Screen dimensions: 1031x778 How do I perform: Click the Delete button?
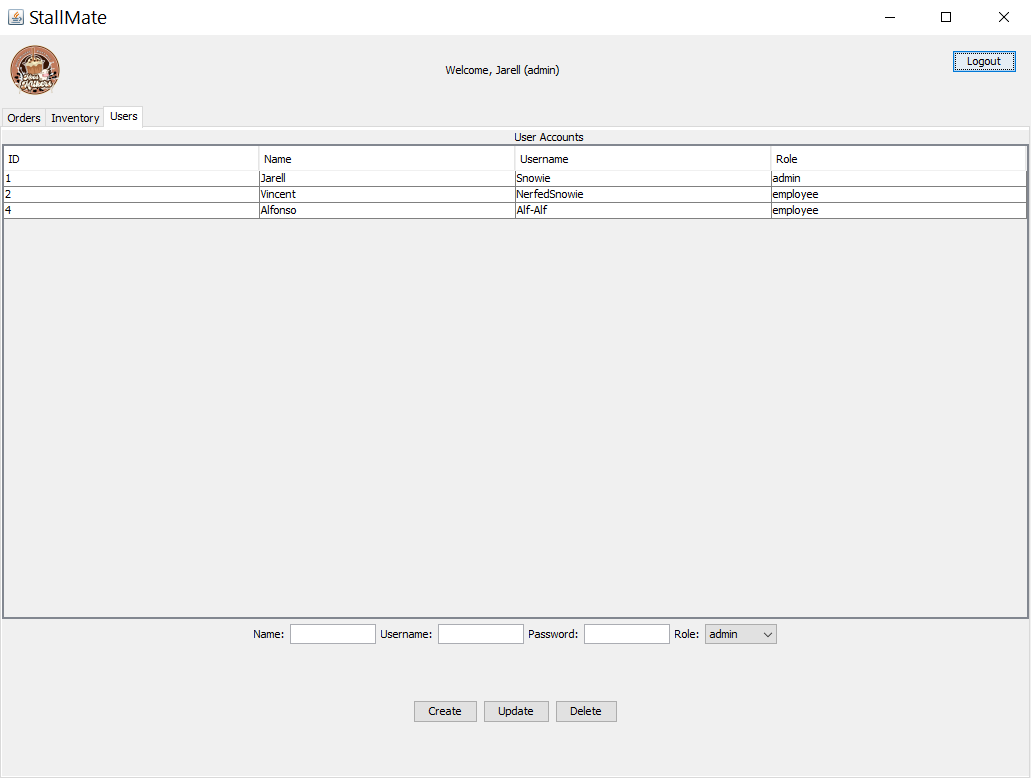(x=586, y=711)
